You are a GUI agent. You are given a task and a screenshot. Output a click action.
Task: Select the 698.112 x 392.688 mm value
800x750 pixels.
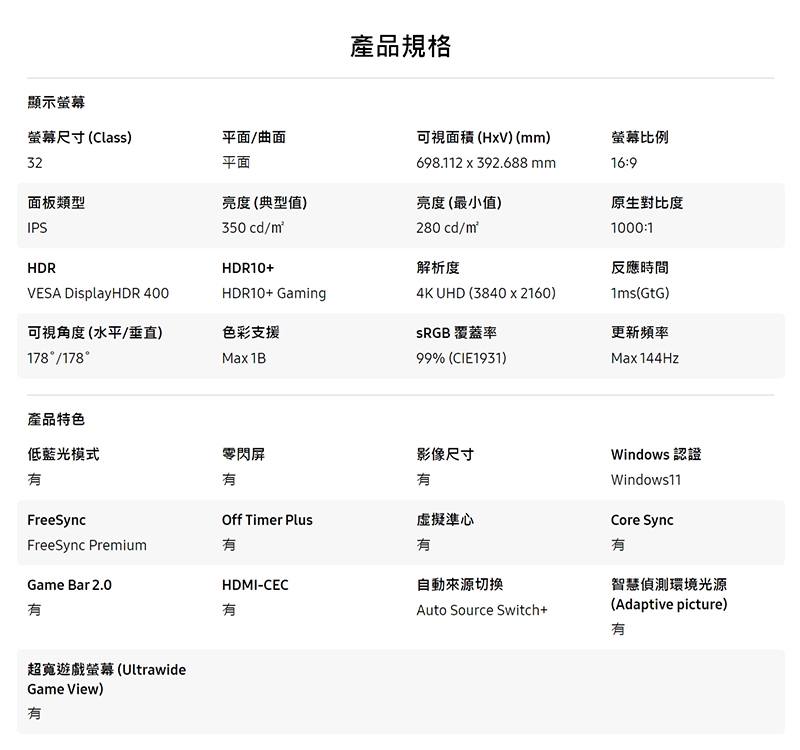pos(485,162)
